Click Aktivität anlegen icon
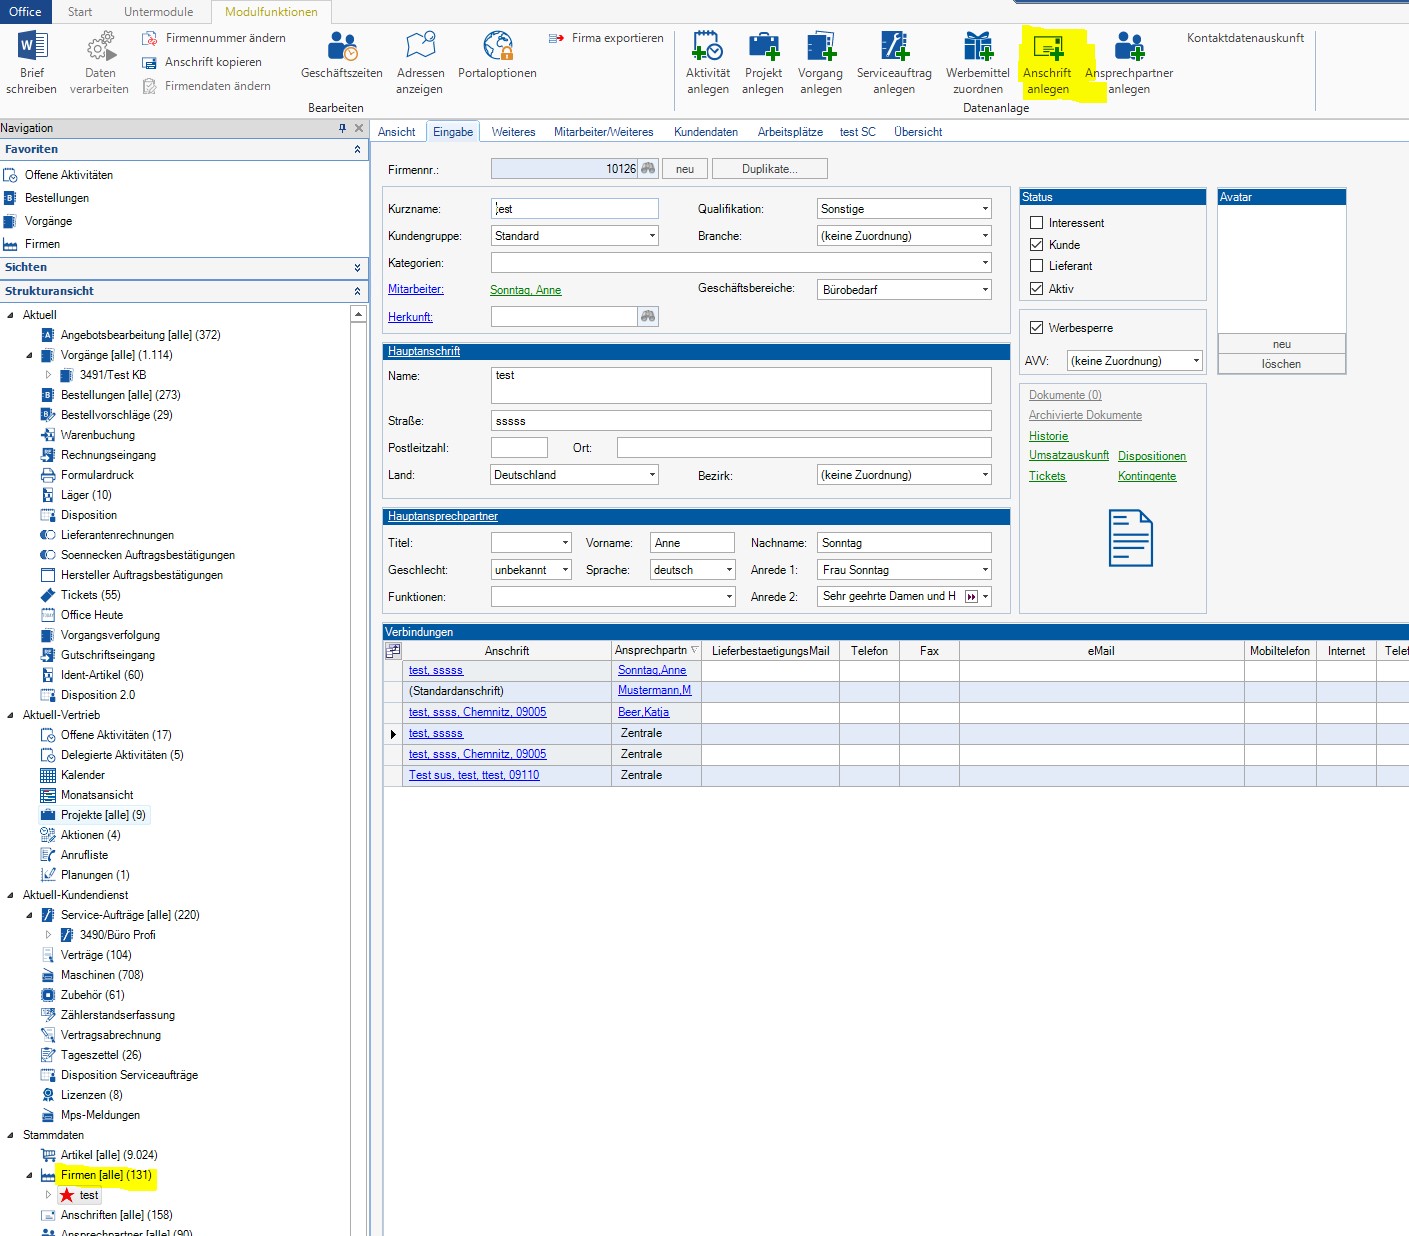 [707, 46]
